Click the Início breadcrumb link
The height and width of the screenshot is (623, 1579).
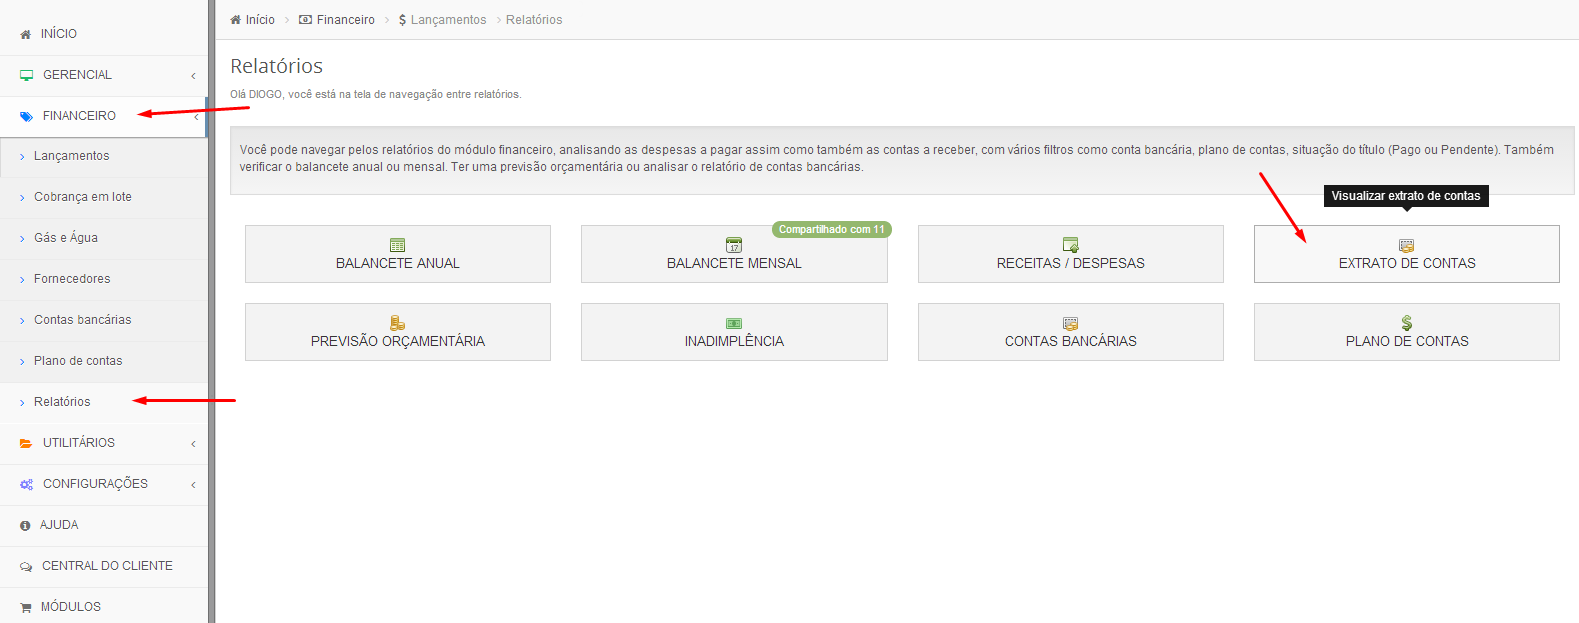260,20
